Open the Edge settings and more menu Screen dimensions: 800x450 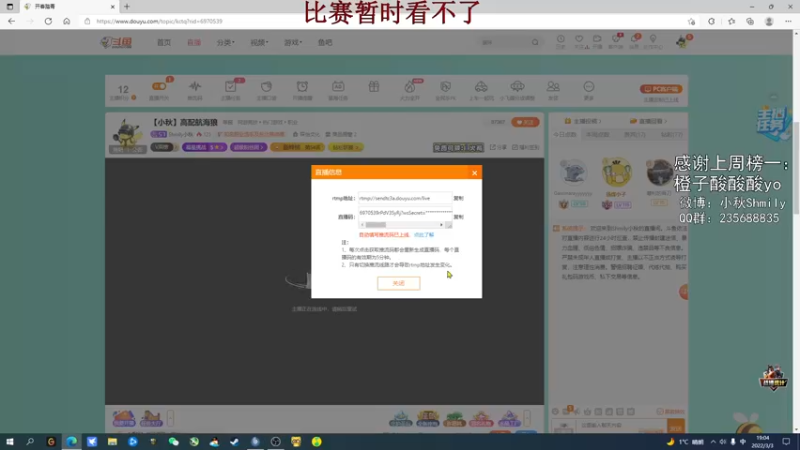click(788, 21)
